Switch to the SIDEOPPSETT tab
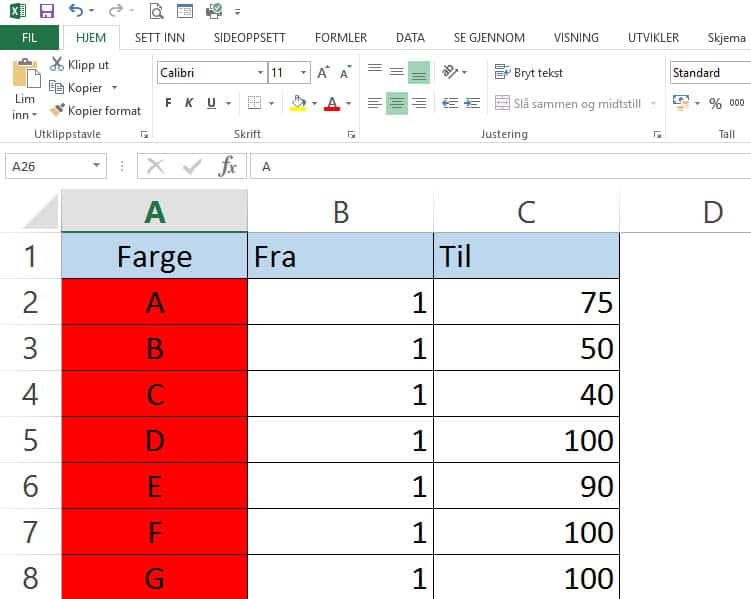Image resolution: width=751 pixels, height=599 pixels. (250, 37)
